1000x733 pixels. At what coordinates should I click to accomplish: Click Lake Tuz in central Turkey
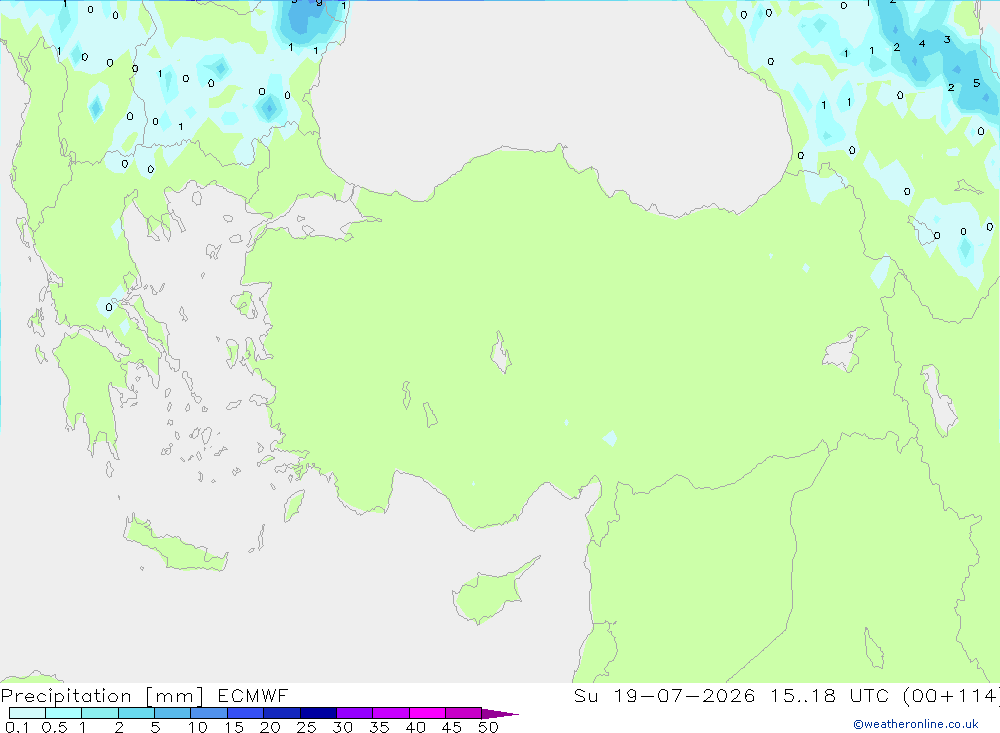(501, 352)
